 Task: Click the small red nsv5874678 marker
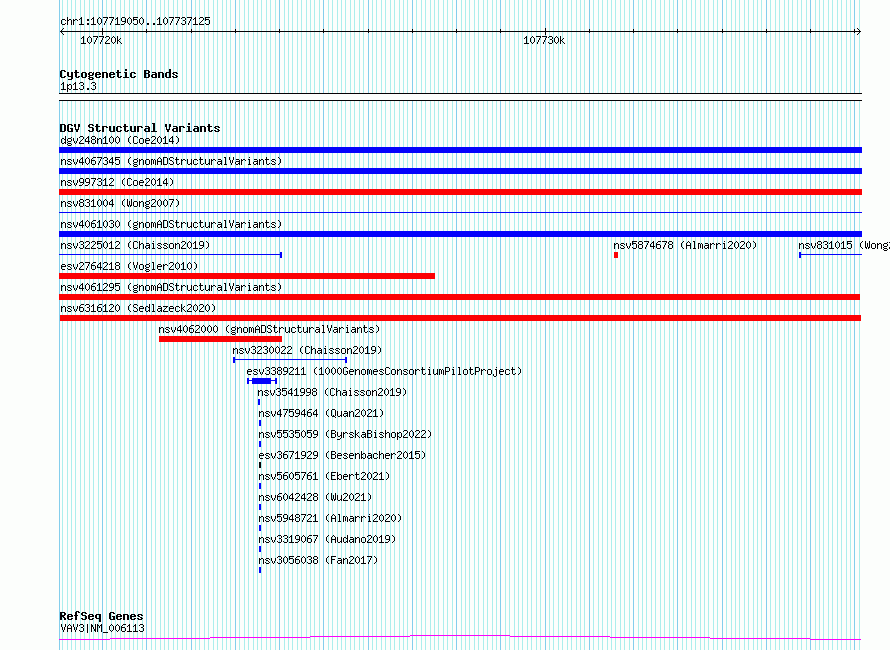(616, 255)
